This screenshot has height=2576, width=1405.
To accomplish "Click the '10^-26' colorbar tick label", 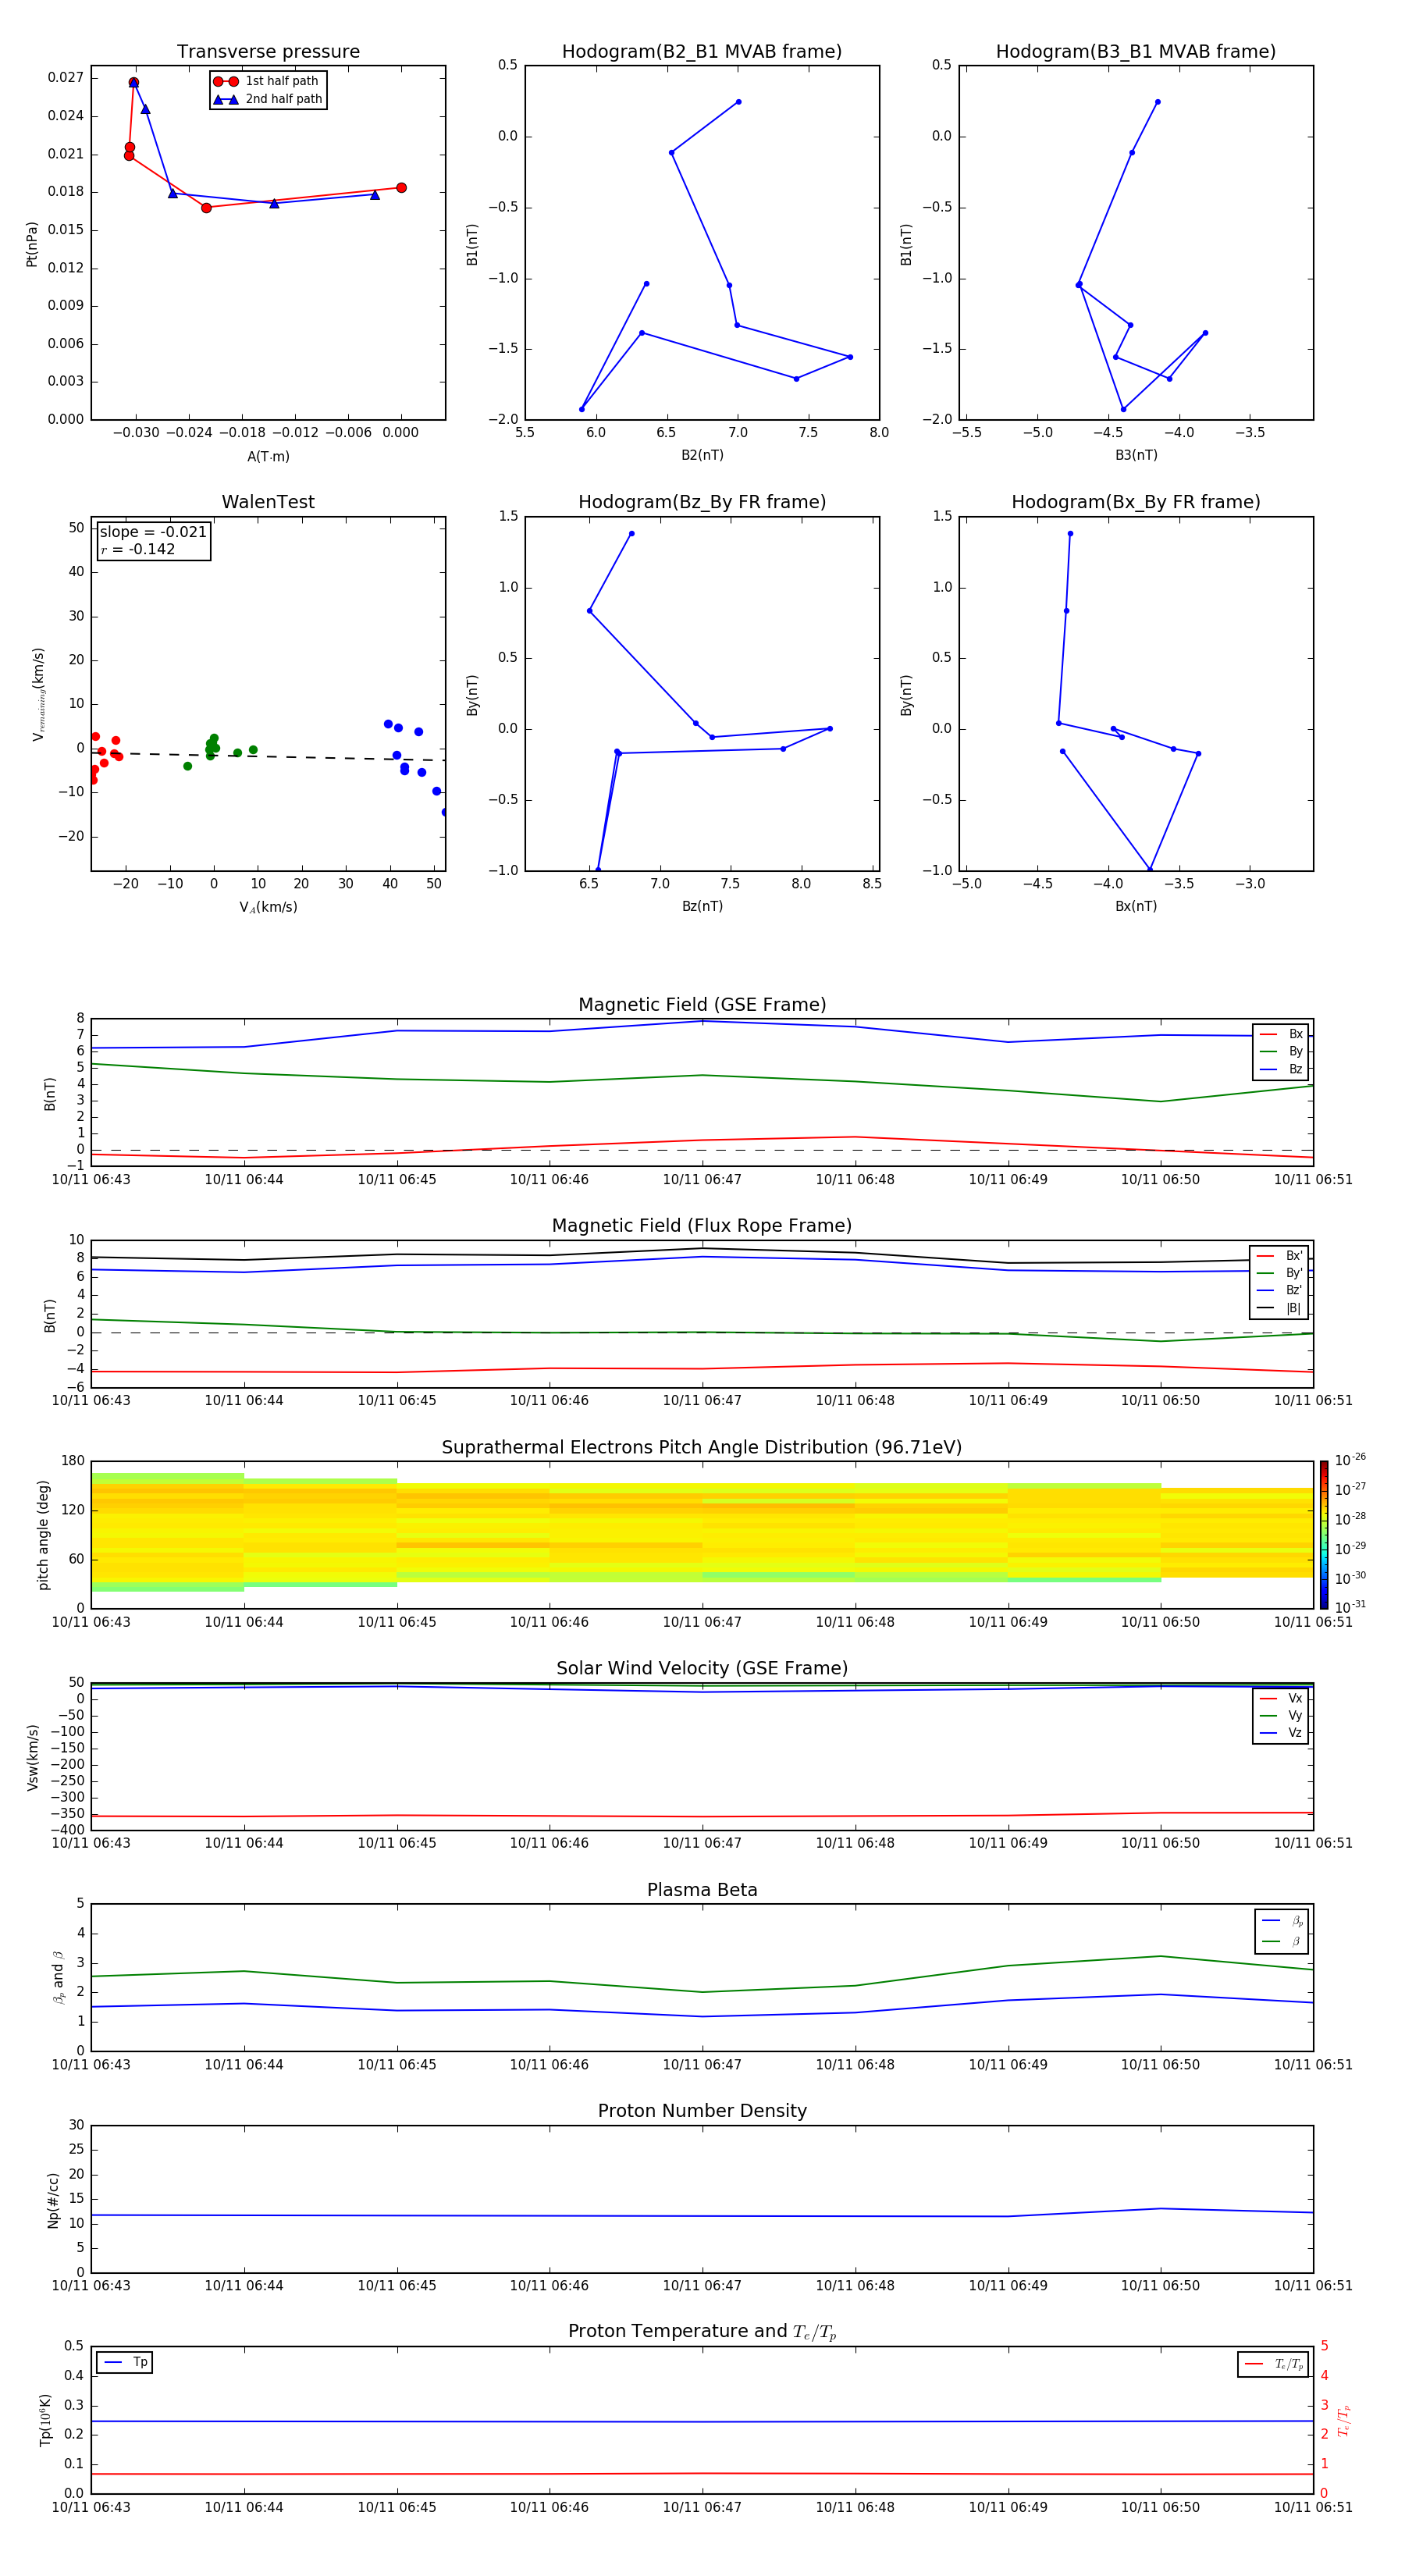I will tap(1350, 1460).
